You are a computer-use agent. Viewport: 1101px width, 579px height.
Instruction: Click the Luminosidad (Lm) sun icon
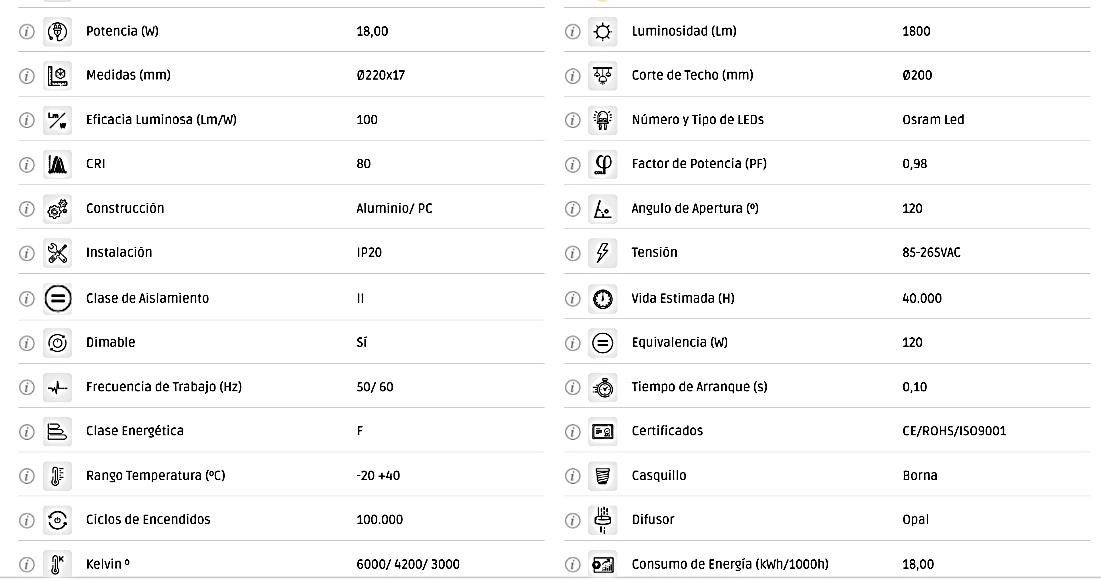click(603, 31)
